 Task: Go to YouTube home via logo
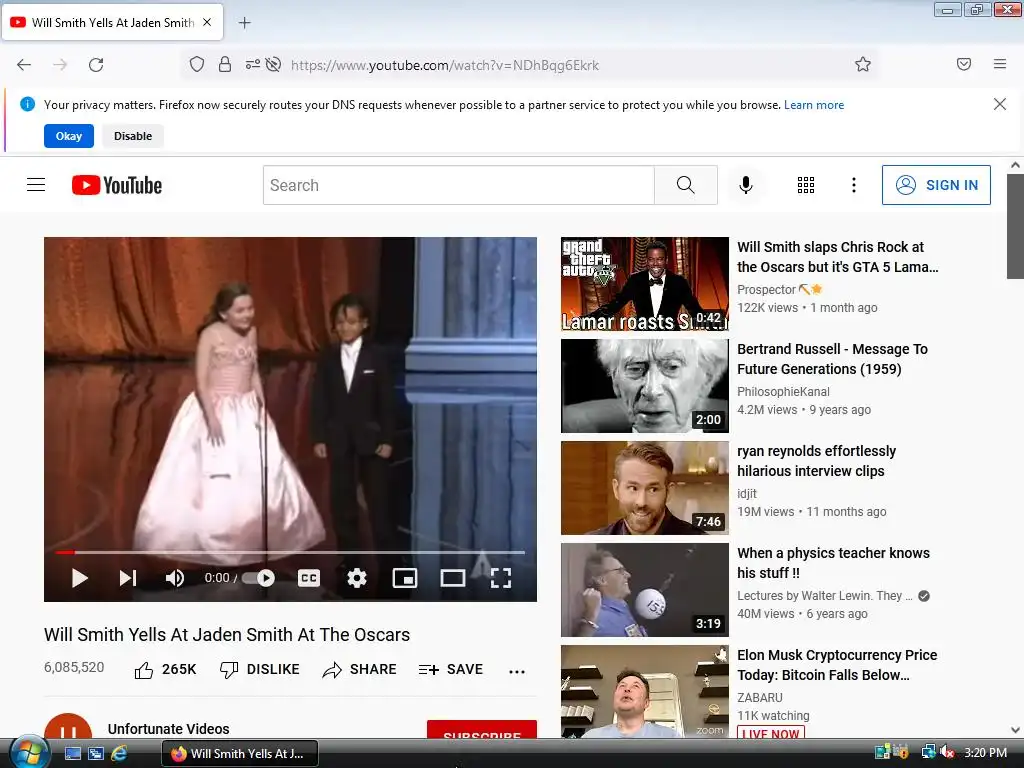point(117,185)
